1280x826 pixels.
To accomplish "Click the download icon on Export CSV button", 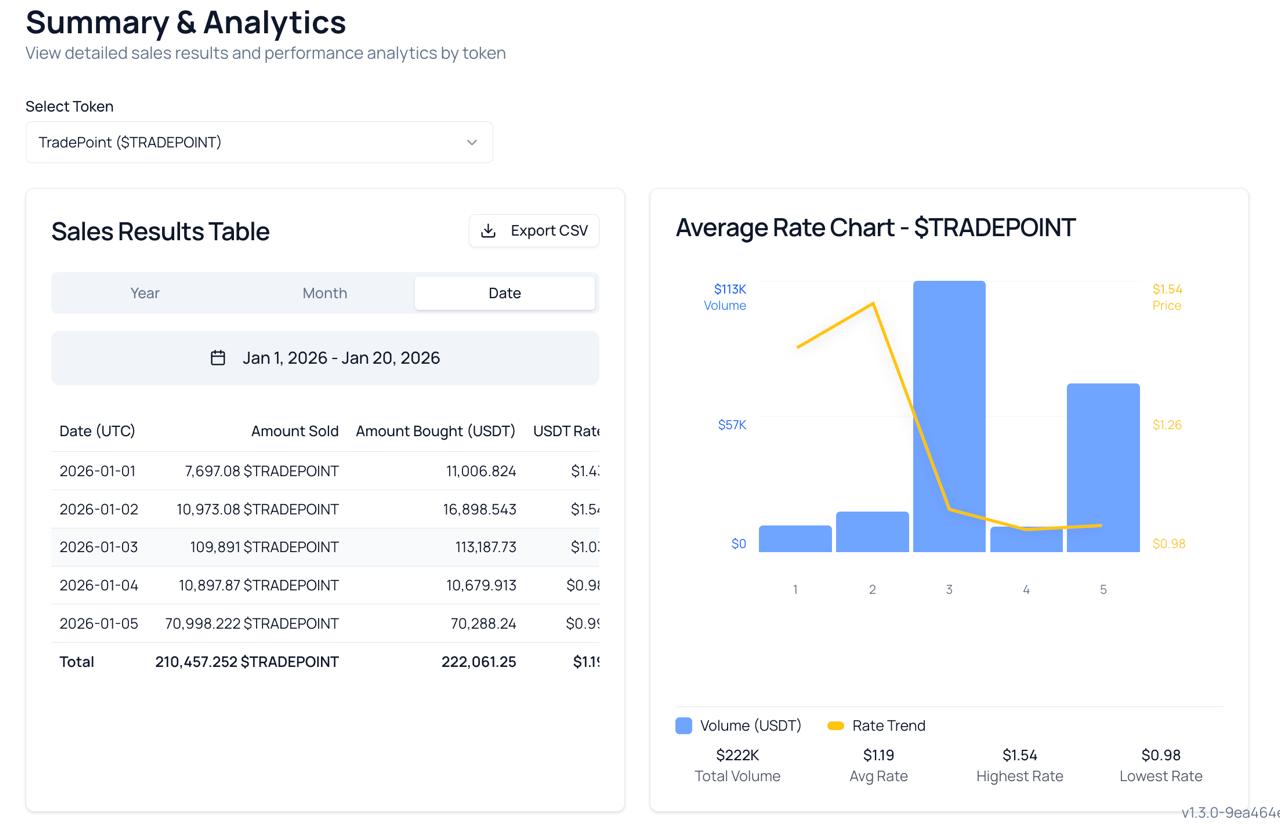I will click(487, 230).
